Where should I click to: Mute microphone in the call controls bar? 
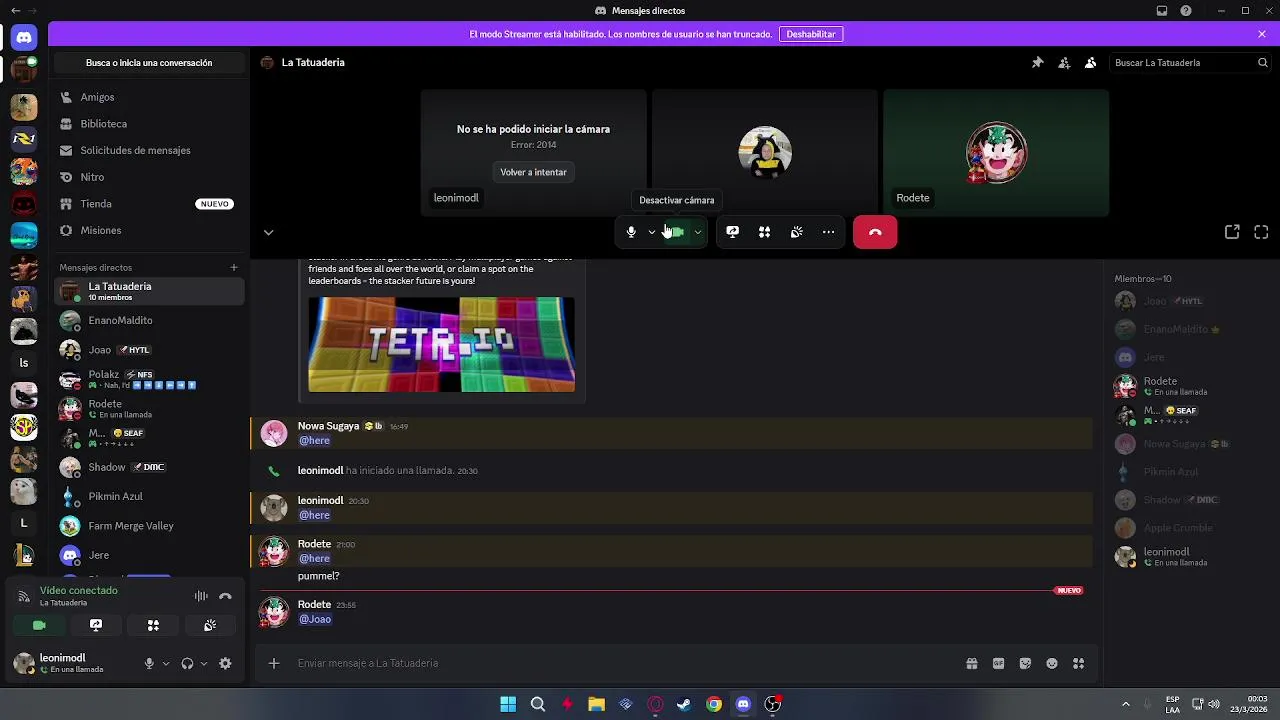click(x=631, y=232)
